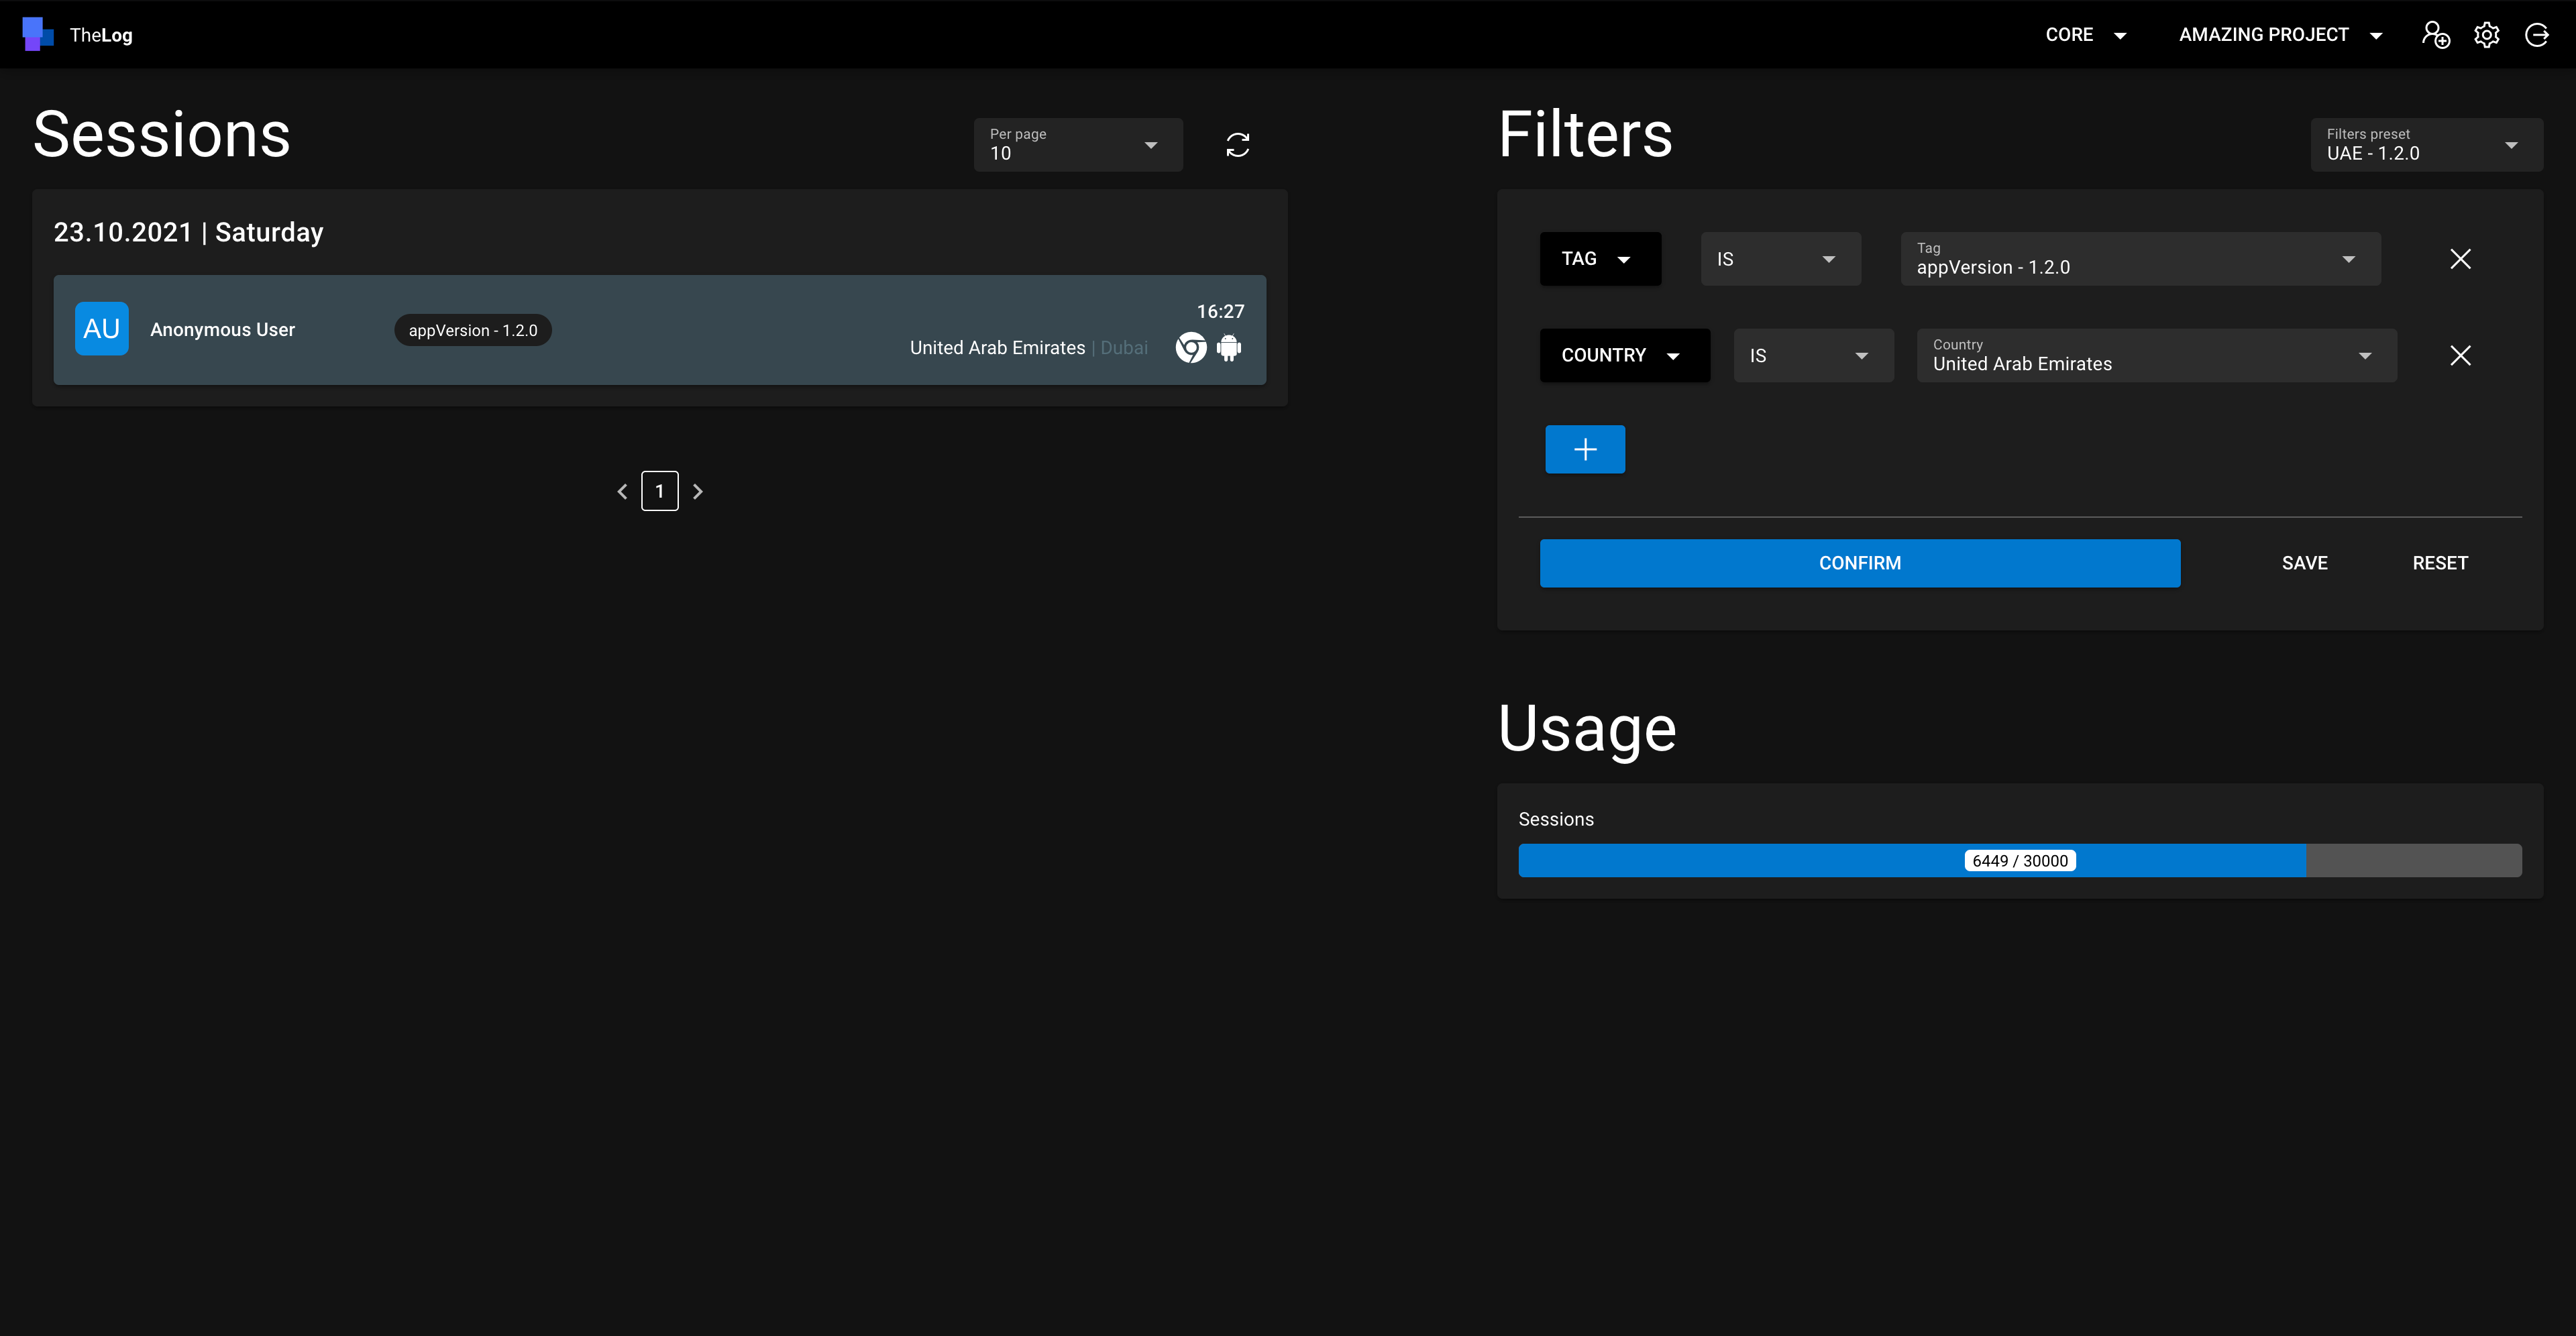This screenshot has width=2576, height=1336.
Task: Open the Anonymous User session row
Action: pos(659,330)
